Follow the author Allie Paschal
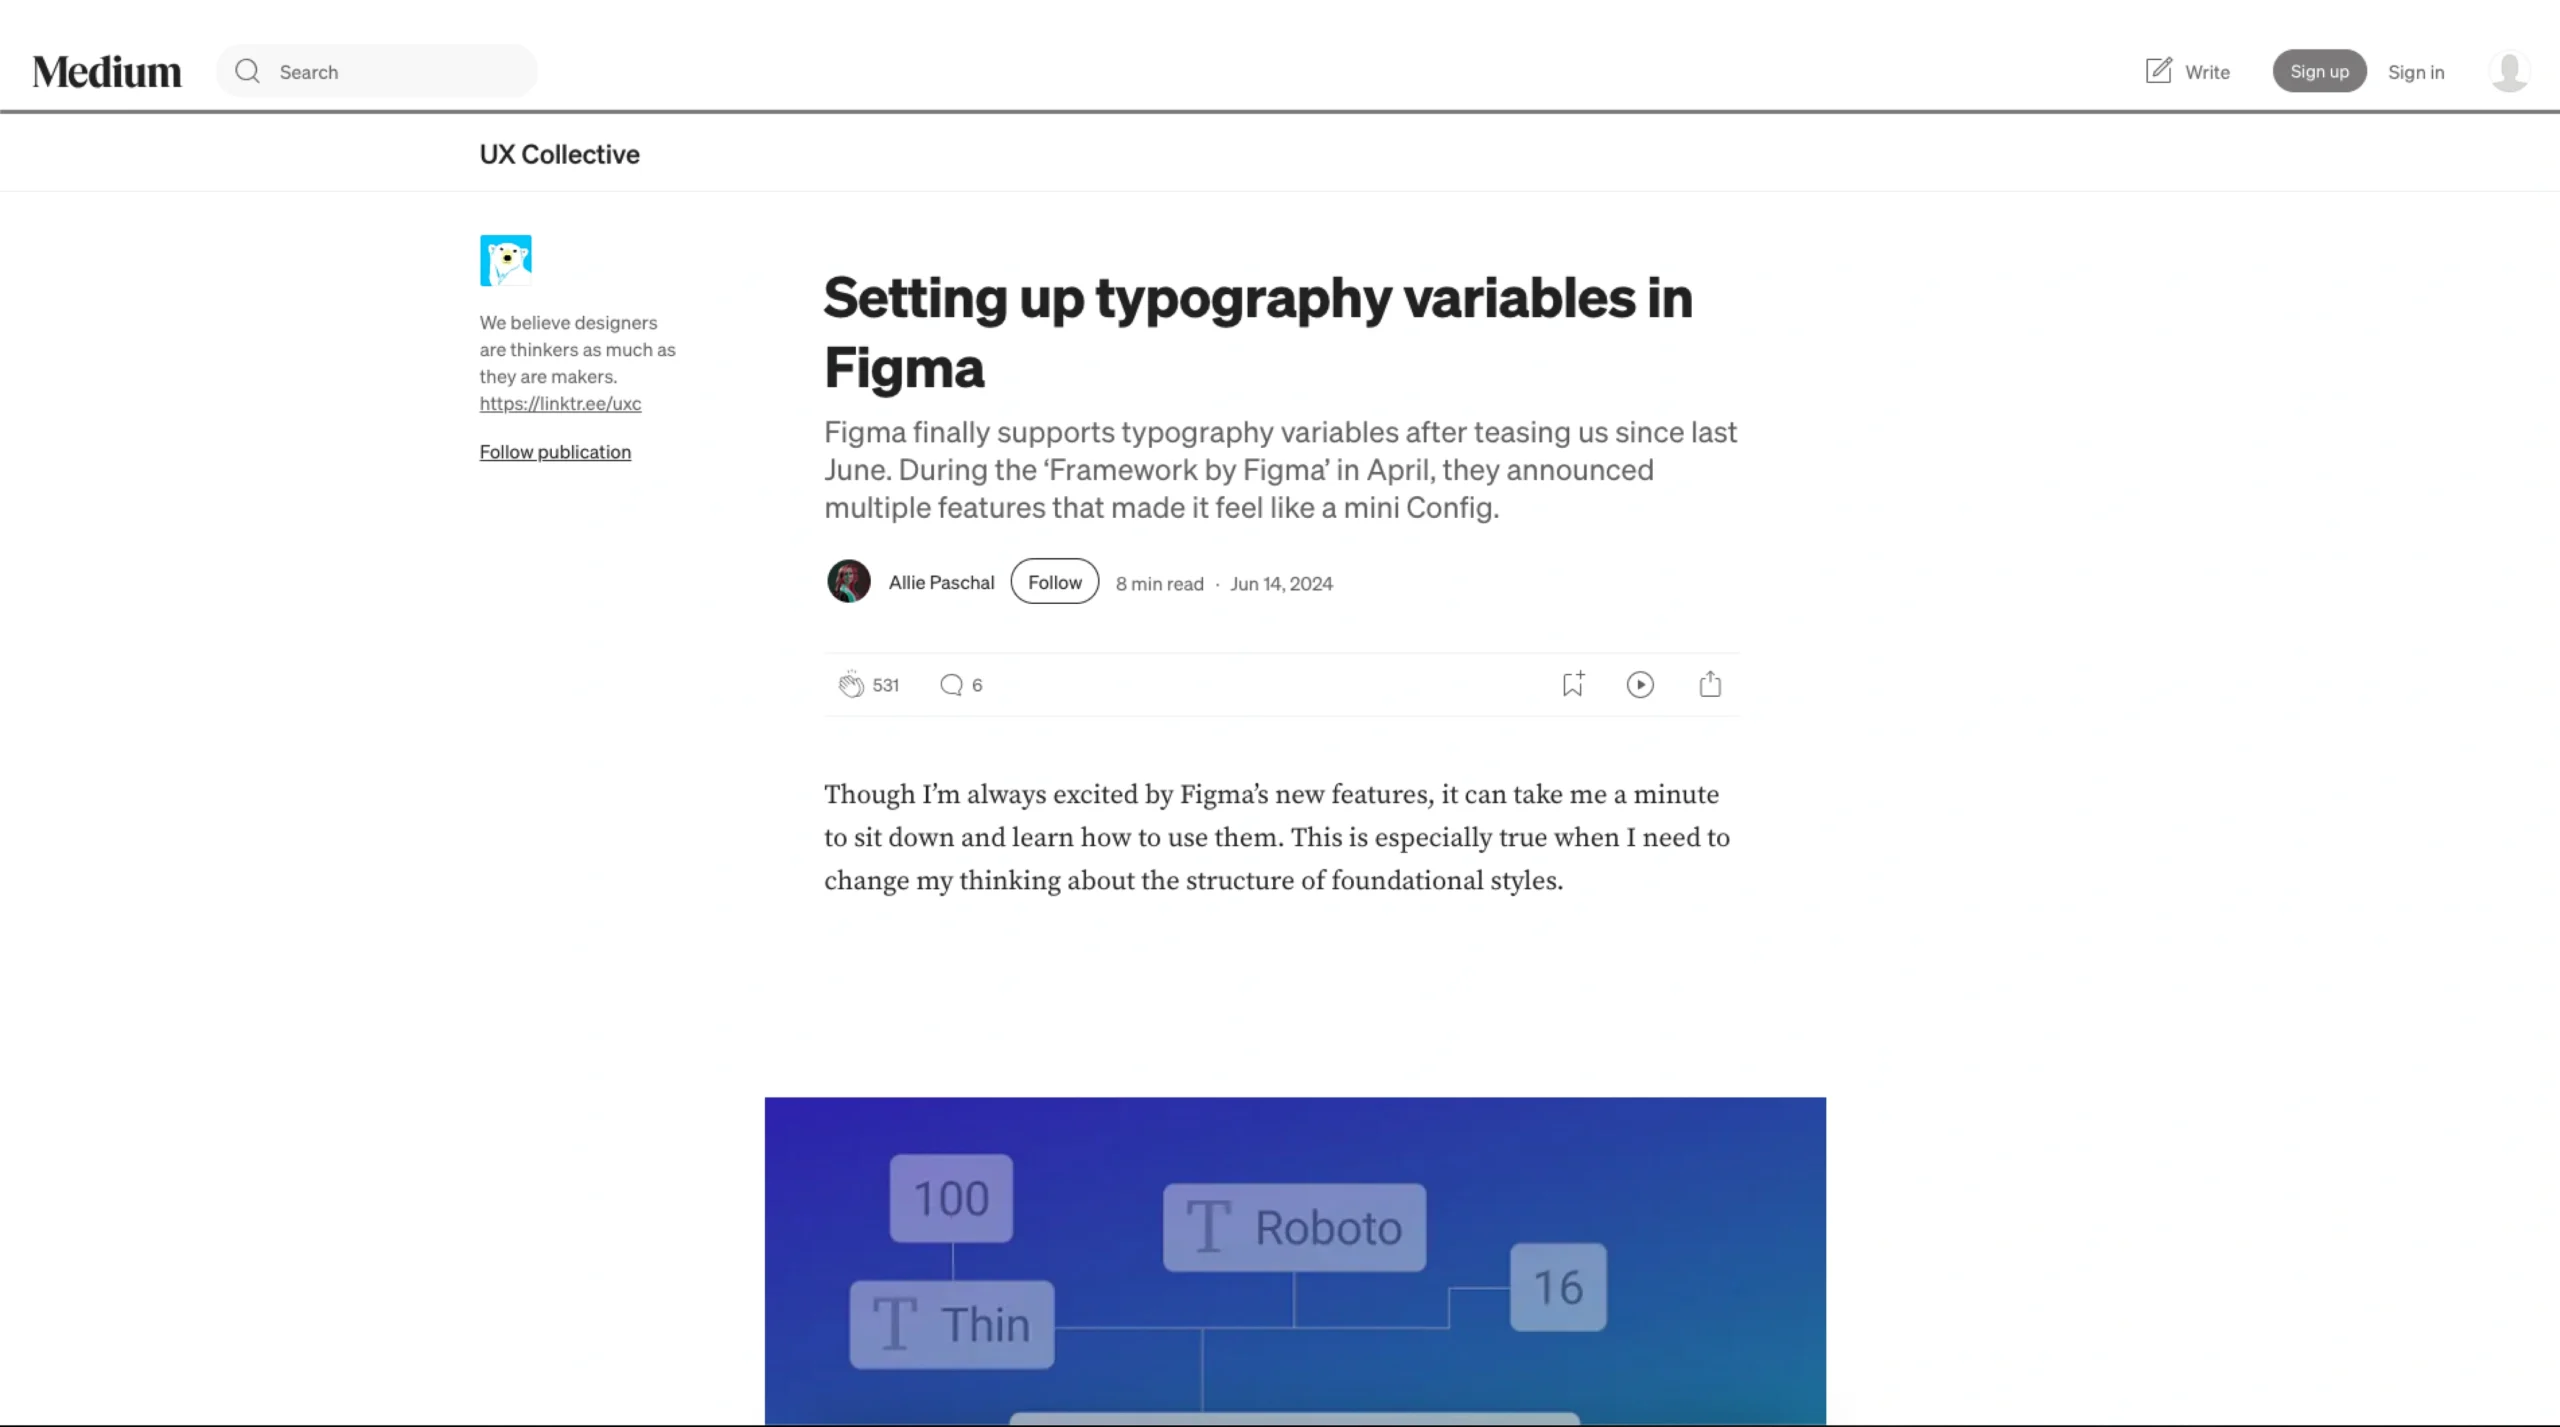 pyautogui.click(x=1054, y=582)
